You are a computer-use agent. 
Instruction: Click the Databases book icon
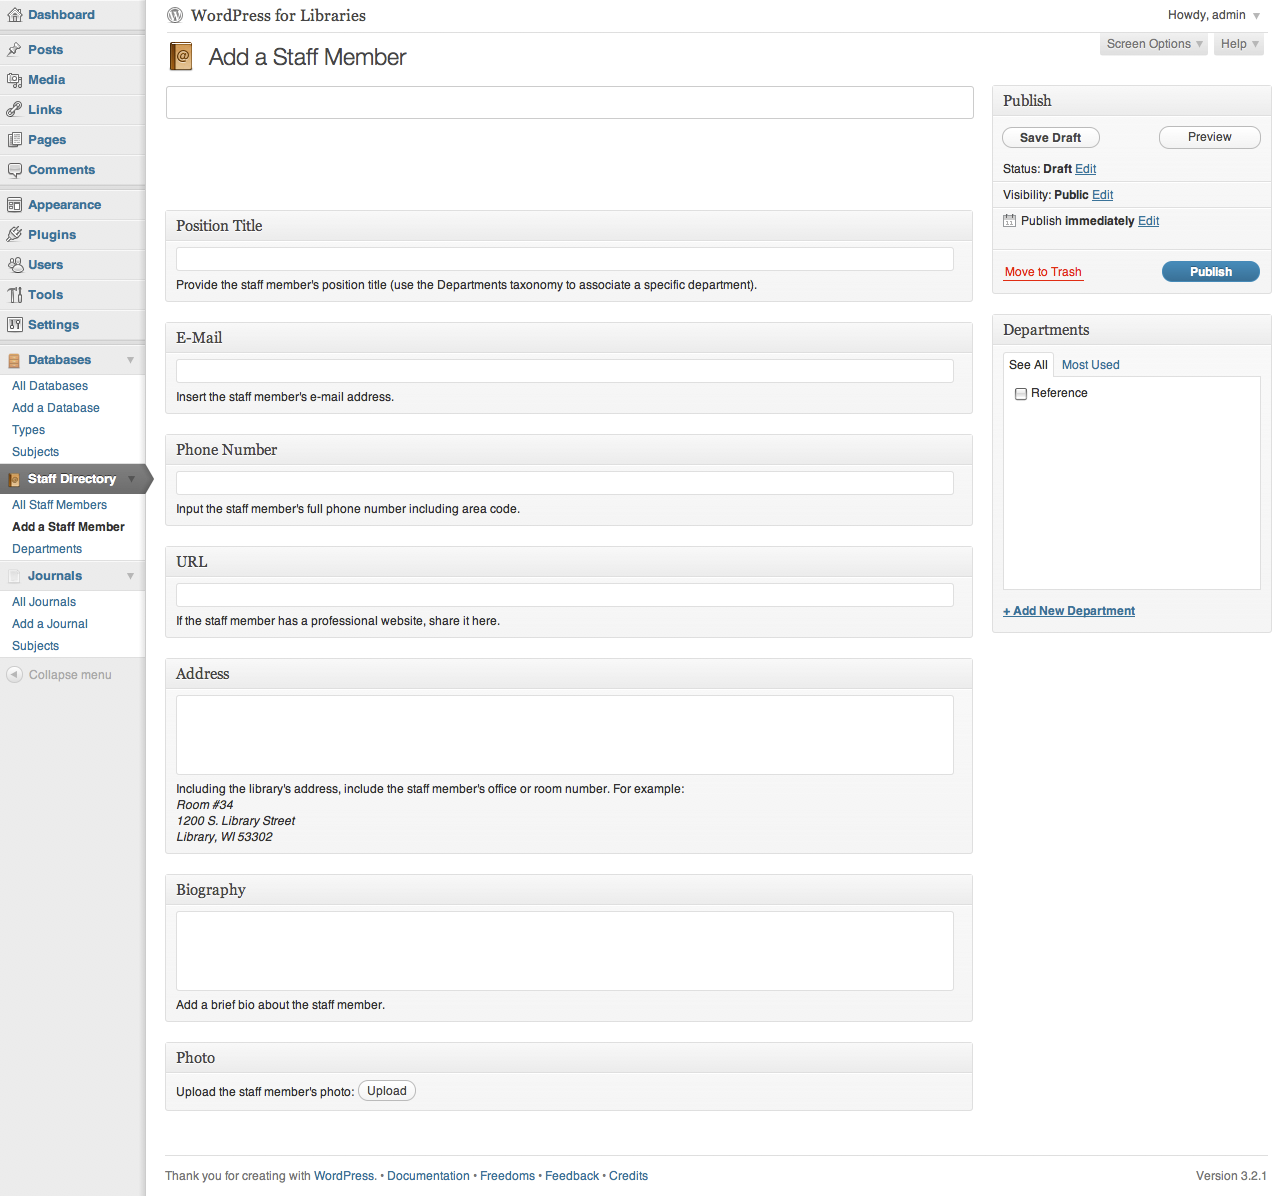pyautogui.click(x=14, y=360)
